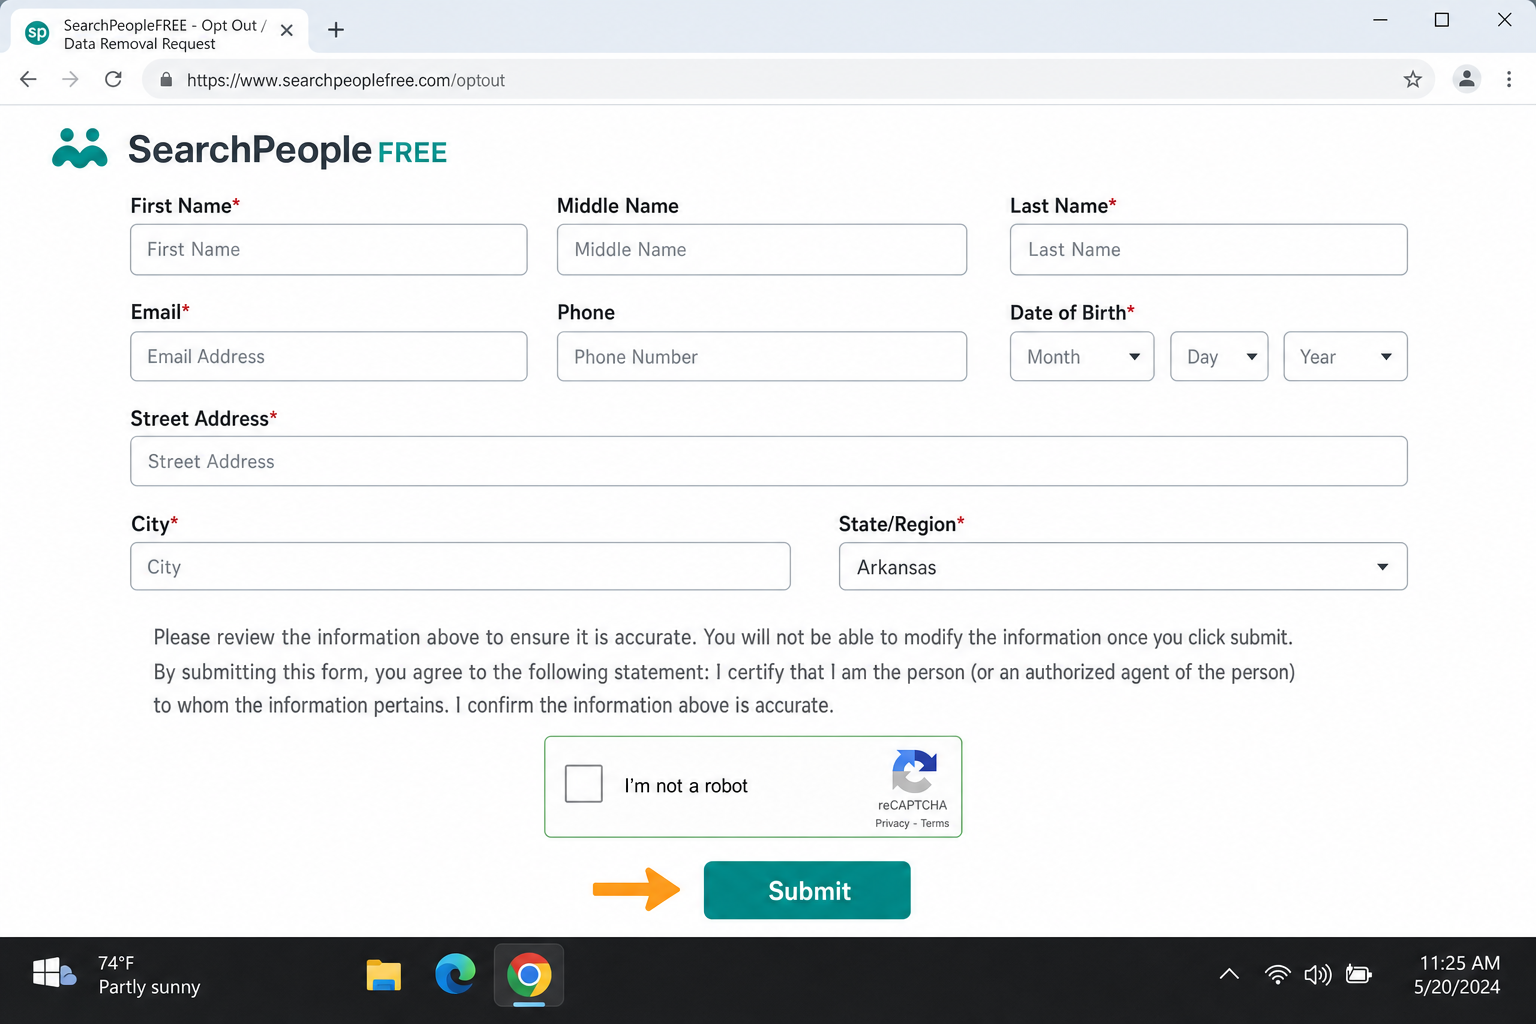Open File Explorer from the taskbar
This screenshot has height=1024, width=1536.
click(x=383, y=975)
